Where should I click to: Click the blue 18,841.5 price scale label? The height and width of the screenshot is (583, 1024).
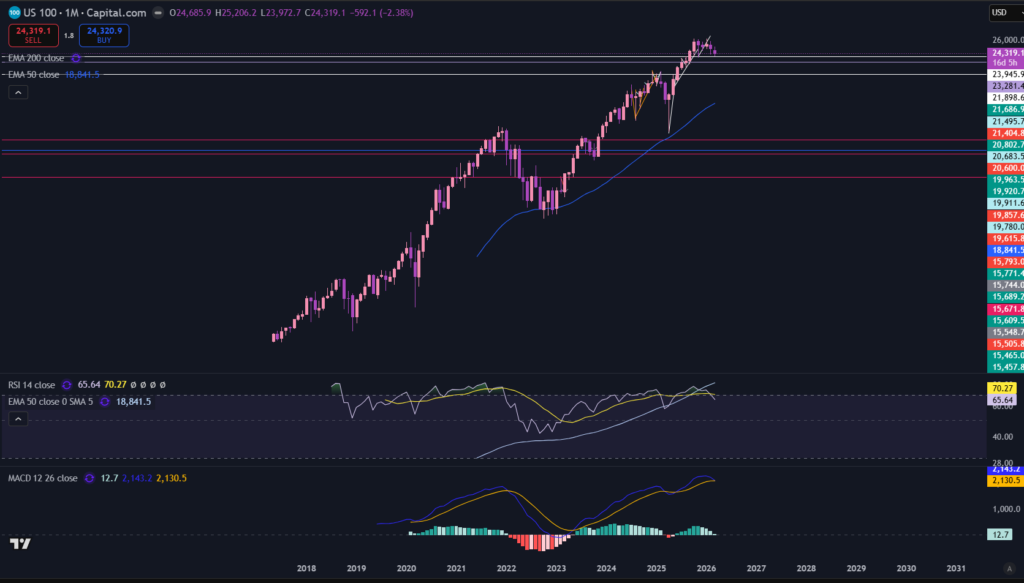pos(1006,250)
